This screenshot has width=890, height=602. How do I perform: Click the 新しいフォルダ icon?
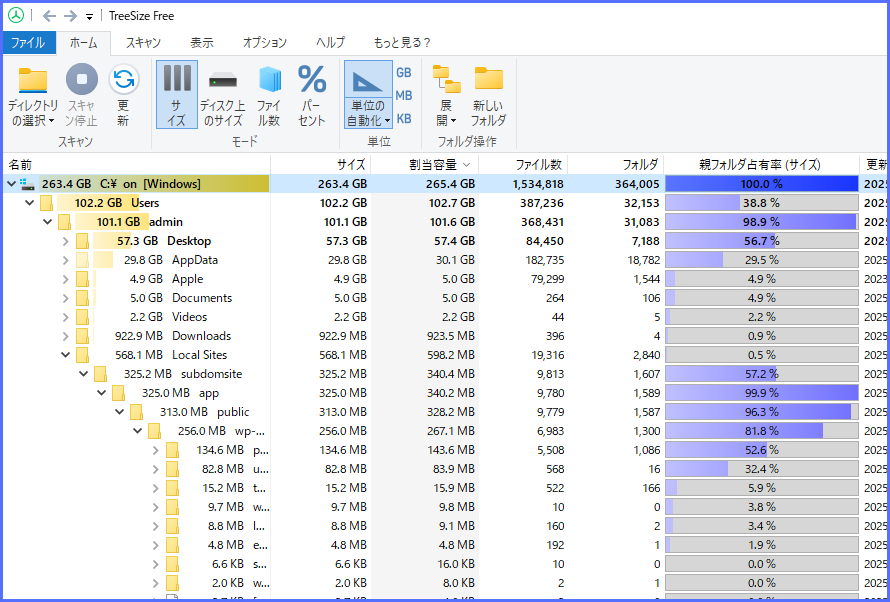[488, 81]
